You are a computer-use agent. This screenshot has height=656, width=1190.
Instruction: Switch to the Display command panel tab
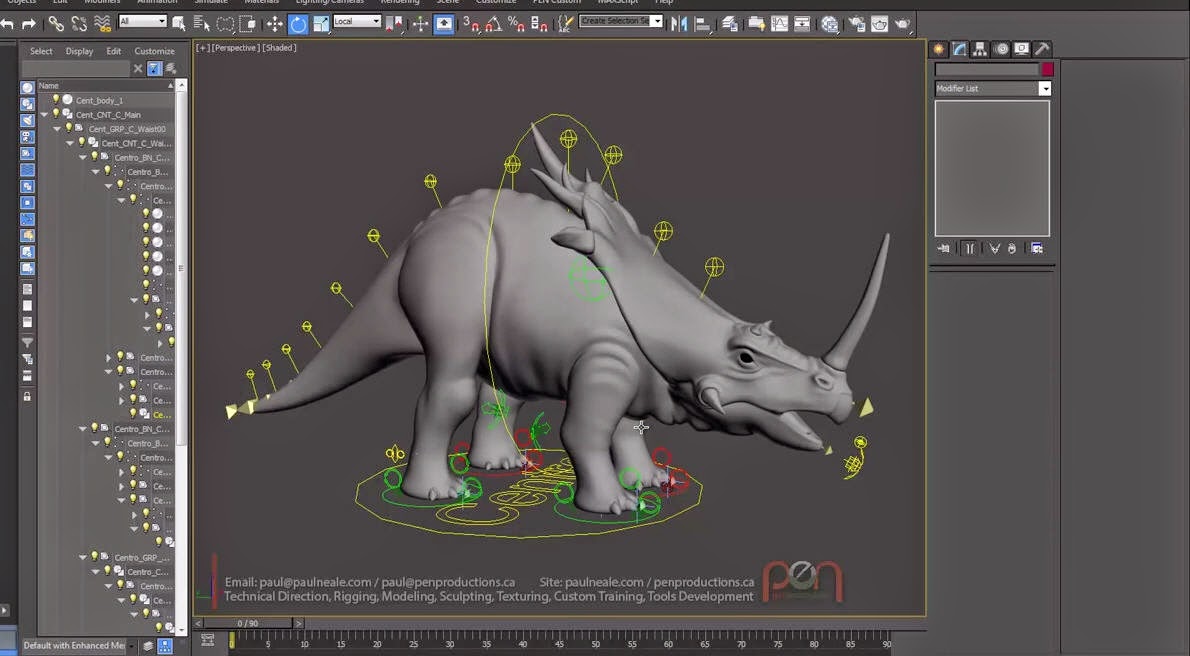[x=1022, y=49]
